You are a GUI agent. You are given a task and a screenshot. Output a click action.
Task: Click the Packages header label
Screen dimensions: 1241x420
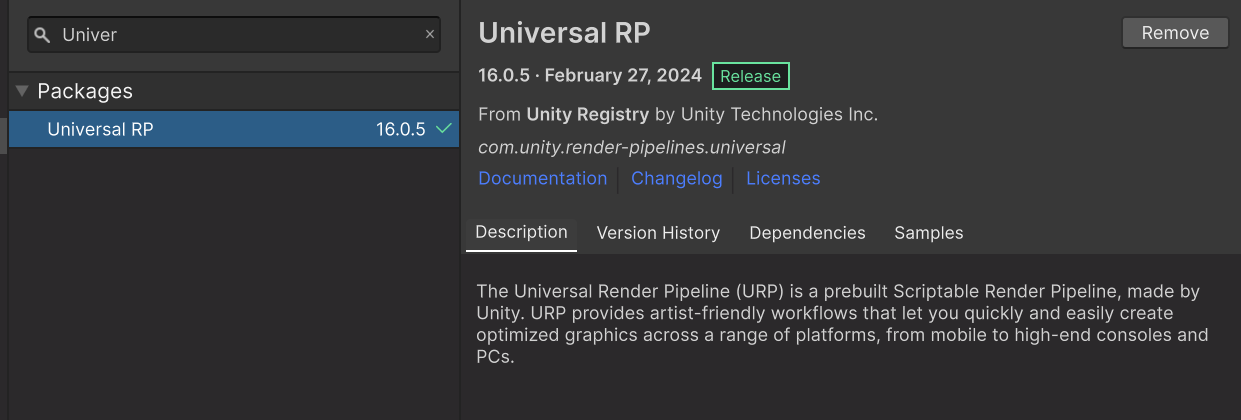(85, 91)
